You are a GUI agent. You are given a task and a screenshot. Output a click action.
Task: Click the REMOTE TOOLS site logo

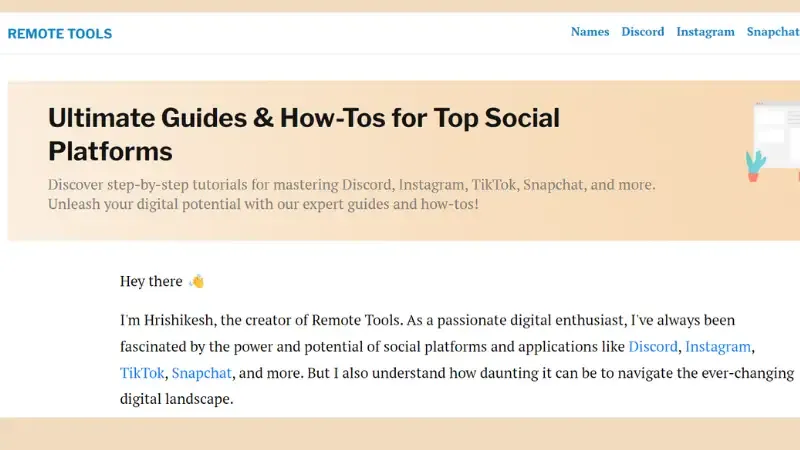point(60,34)
